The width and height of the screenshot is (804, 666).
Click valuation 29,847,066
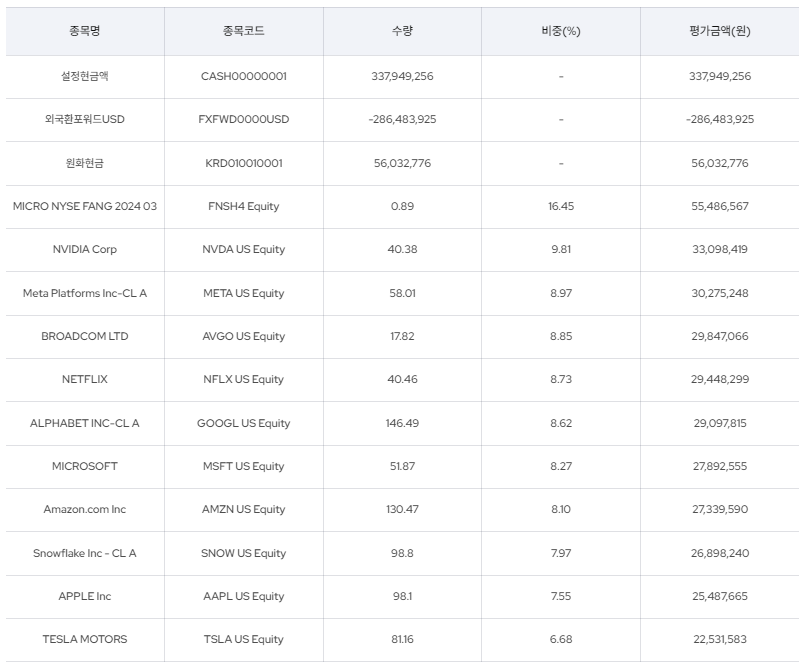point(720,336)
